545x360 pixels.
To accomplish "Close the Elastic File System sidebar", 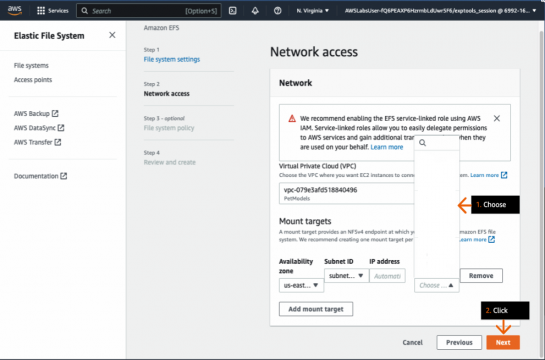I will pyautogui.click(x=112, y=35).
